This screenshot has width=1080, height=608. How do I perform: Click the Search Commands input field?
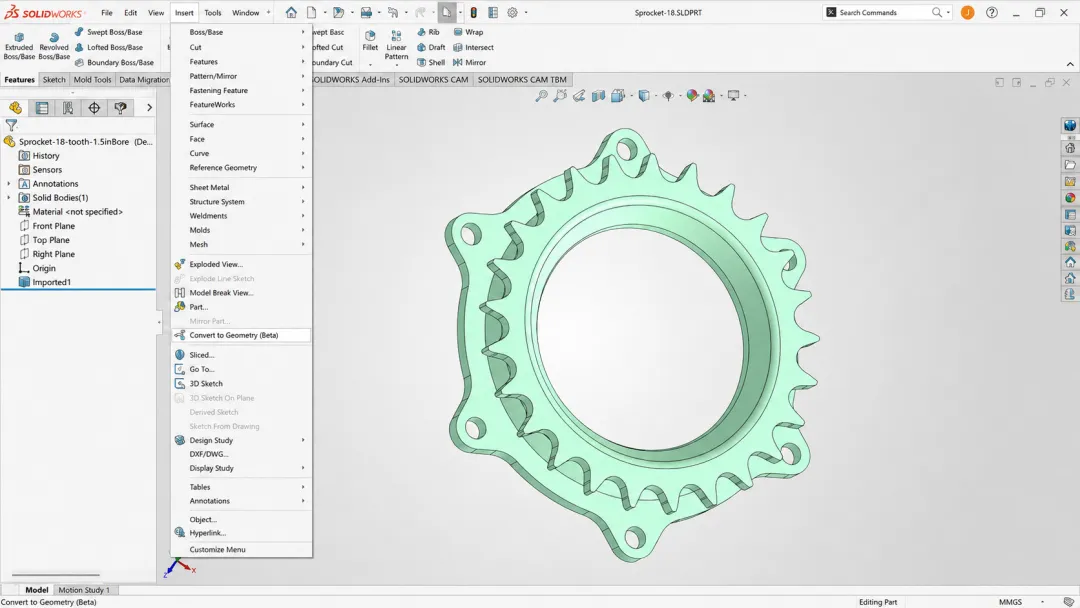[884, 12]
